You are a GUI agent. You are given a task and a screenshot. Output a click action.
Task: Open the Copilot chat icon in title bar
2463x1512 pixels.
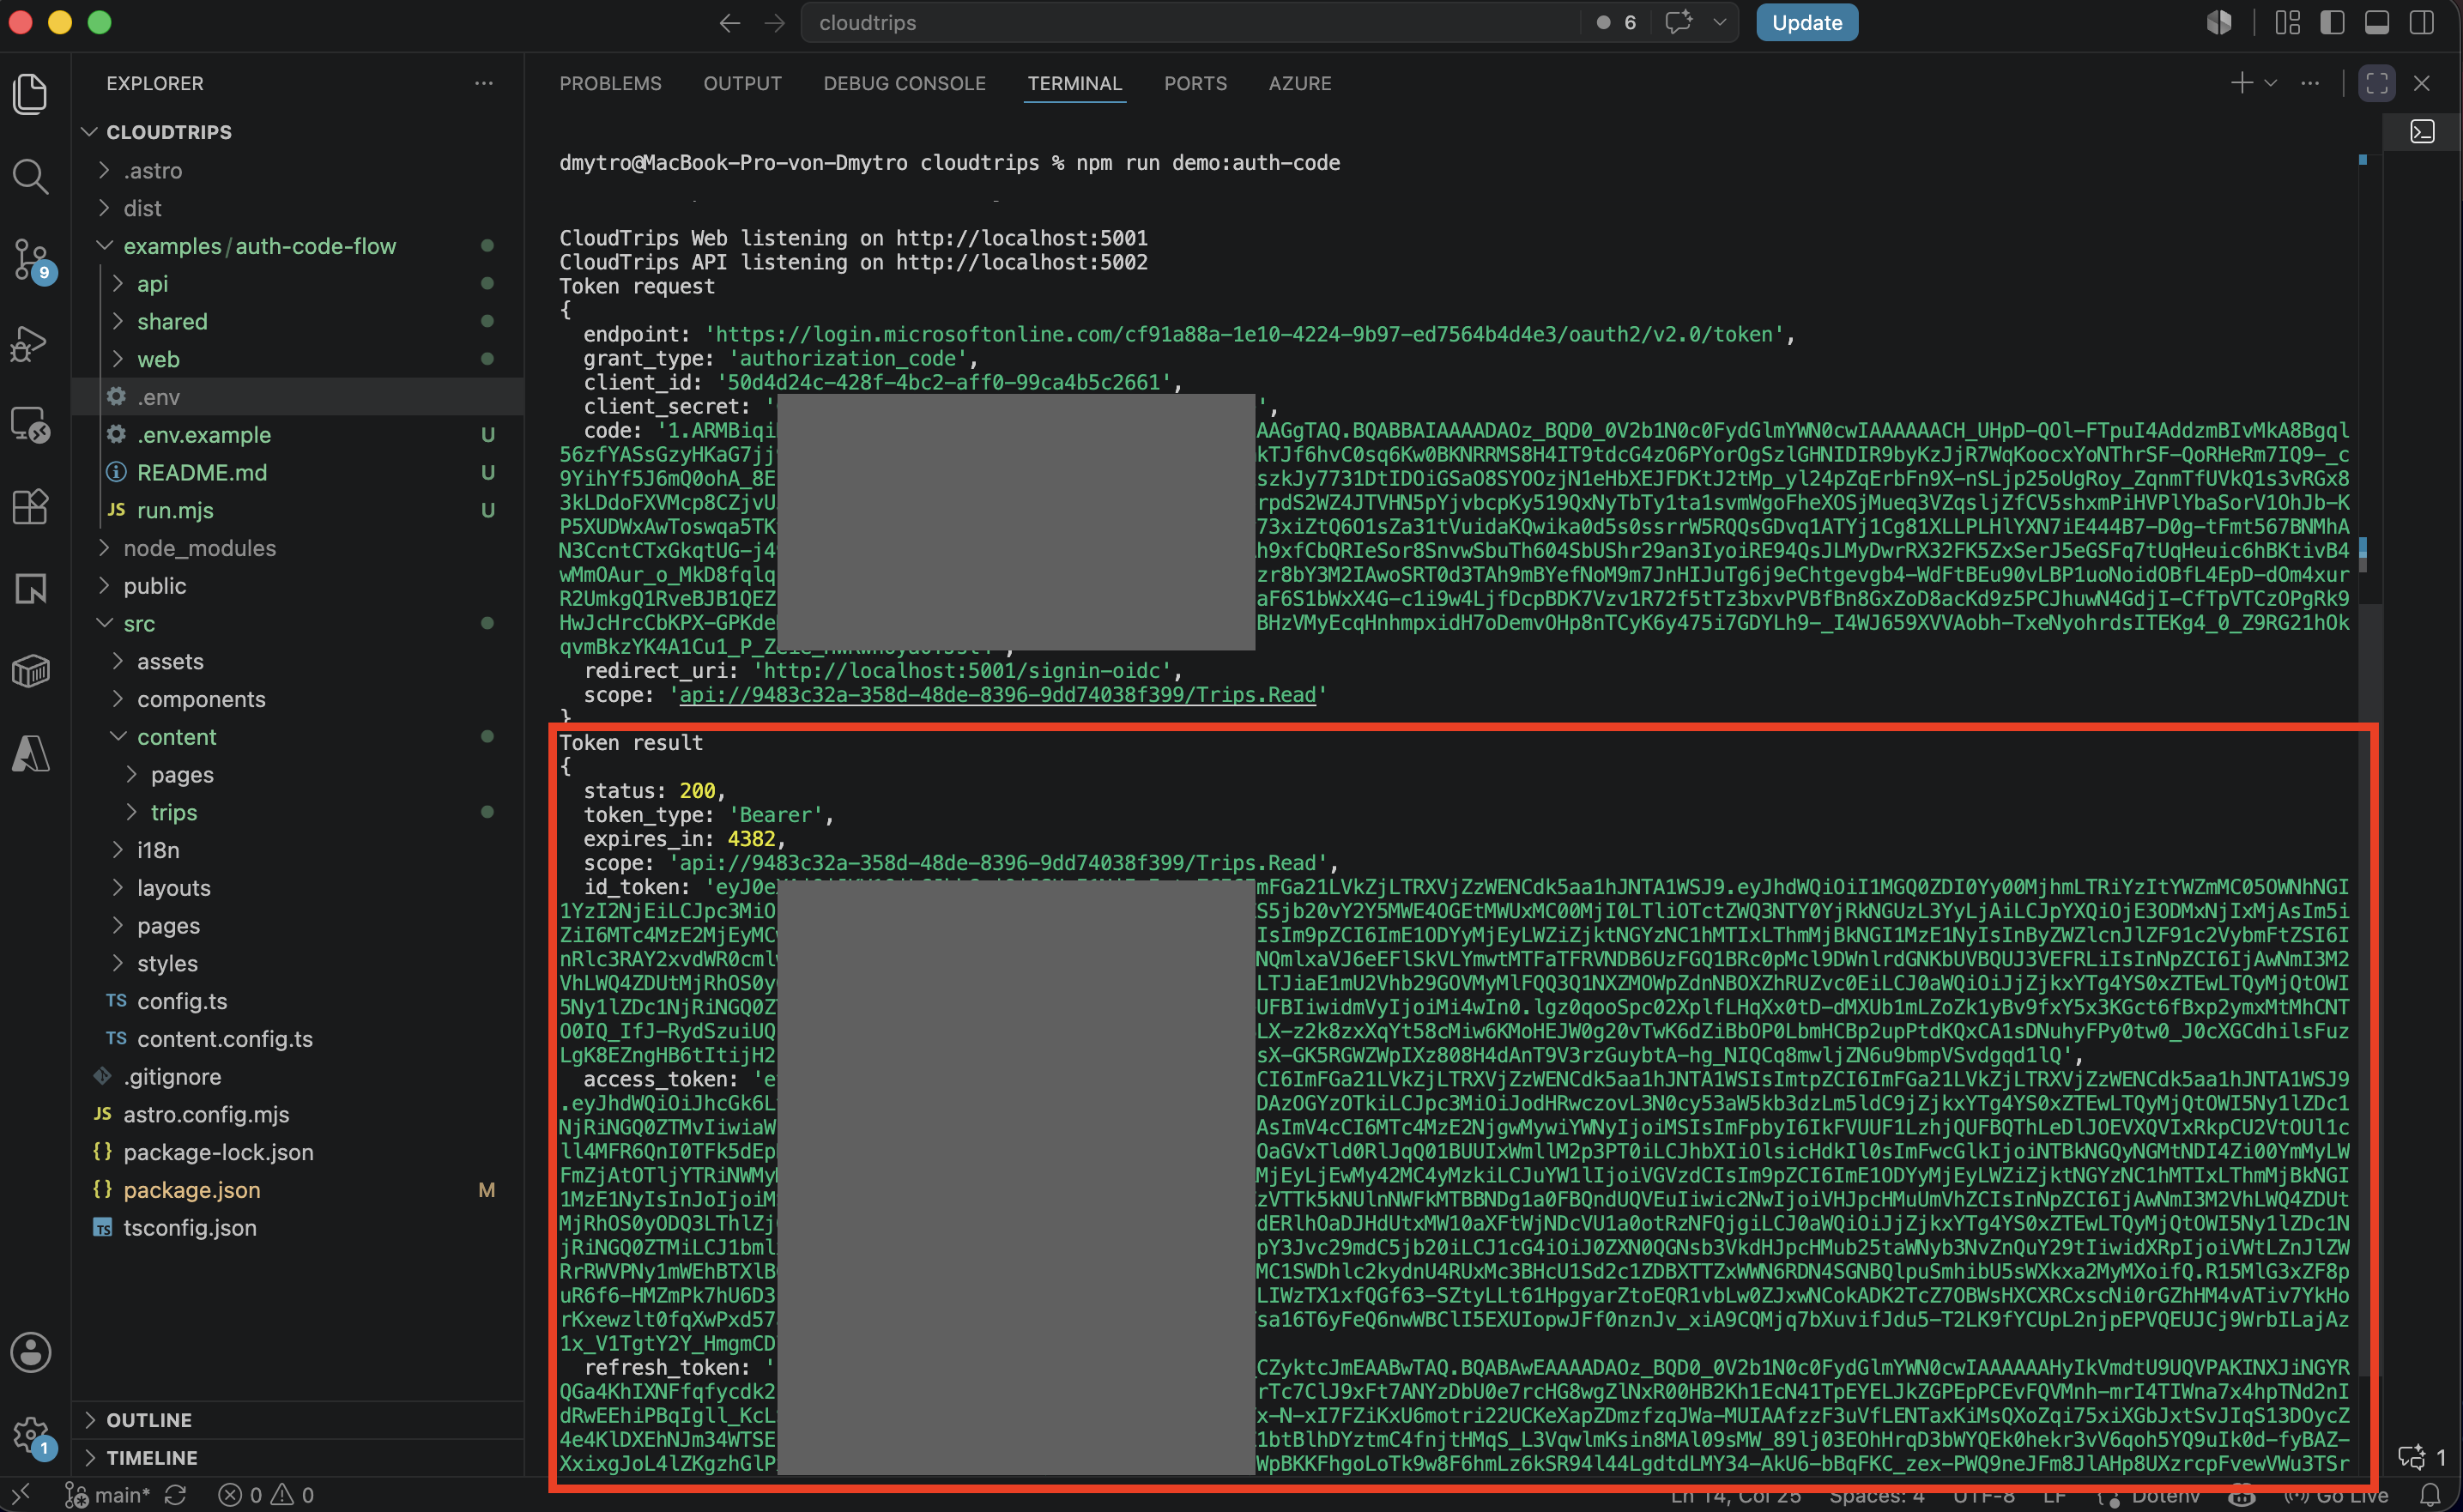pyautogui.click(x=1679, y=22)
